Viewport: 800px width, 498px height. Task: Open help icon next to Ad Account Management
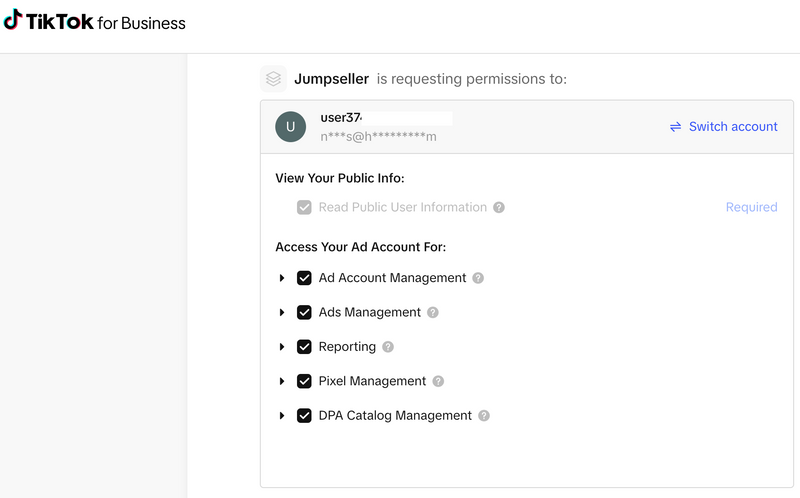pyautogui.click(x=478, y=278)
